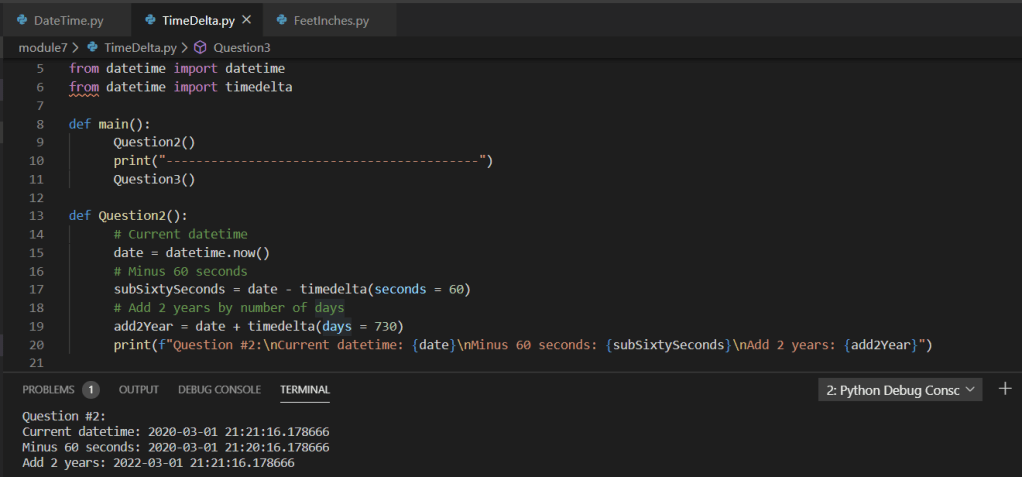The width and height of the screenshot is (1022, 477).
Task: Click the Python file icon in breadcrumbs
Action: (x=93, y=47)
